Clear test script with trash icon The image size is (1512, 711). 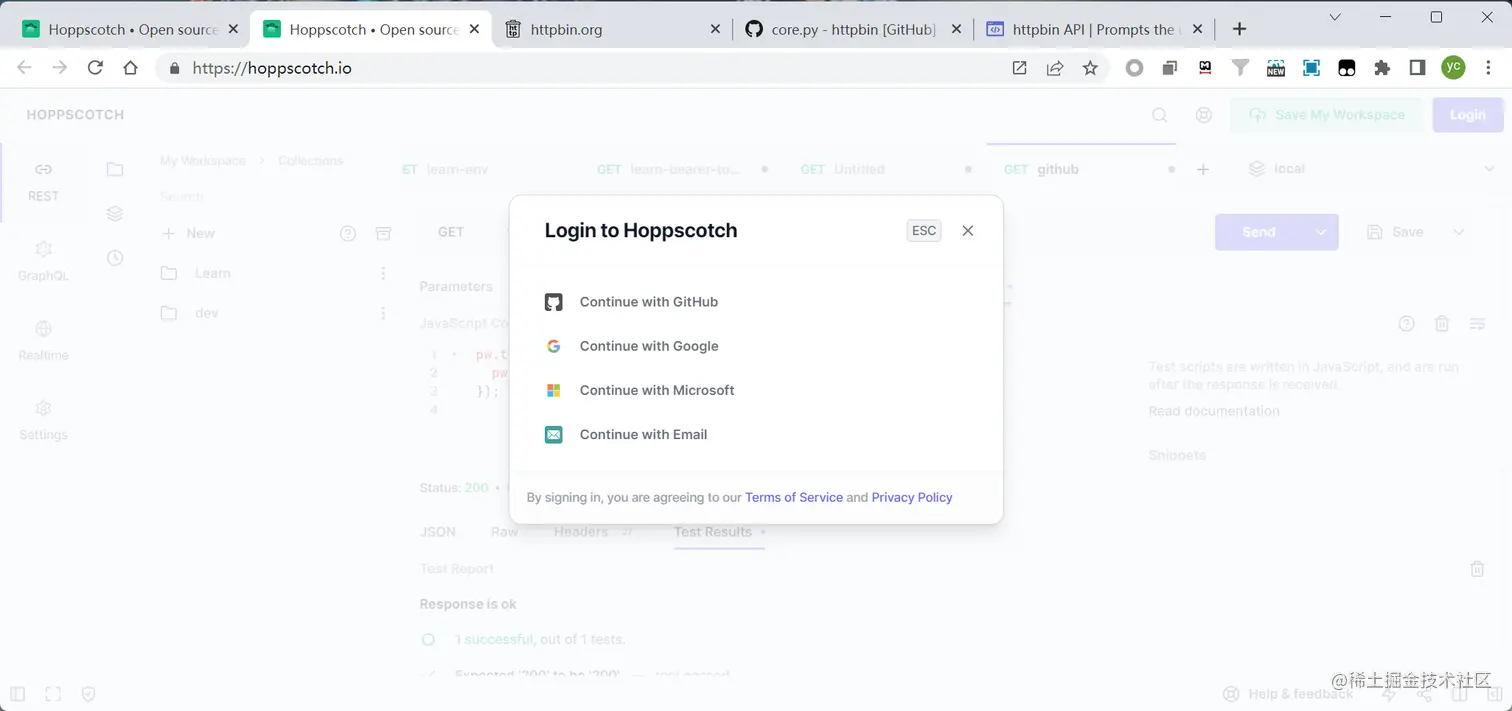pyautogui.click(x=1442, y=323)
